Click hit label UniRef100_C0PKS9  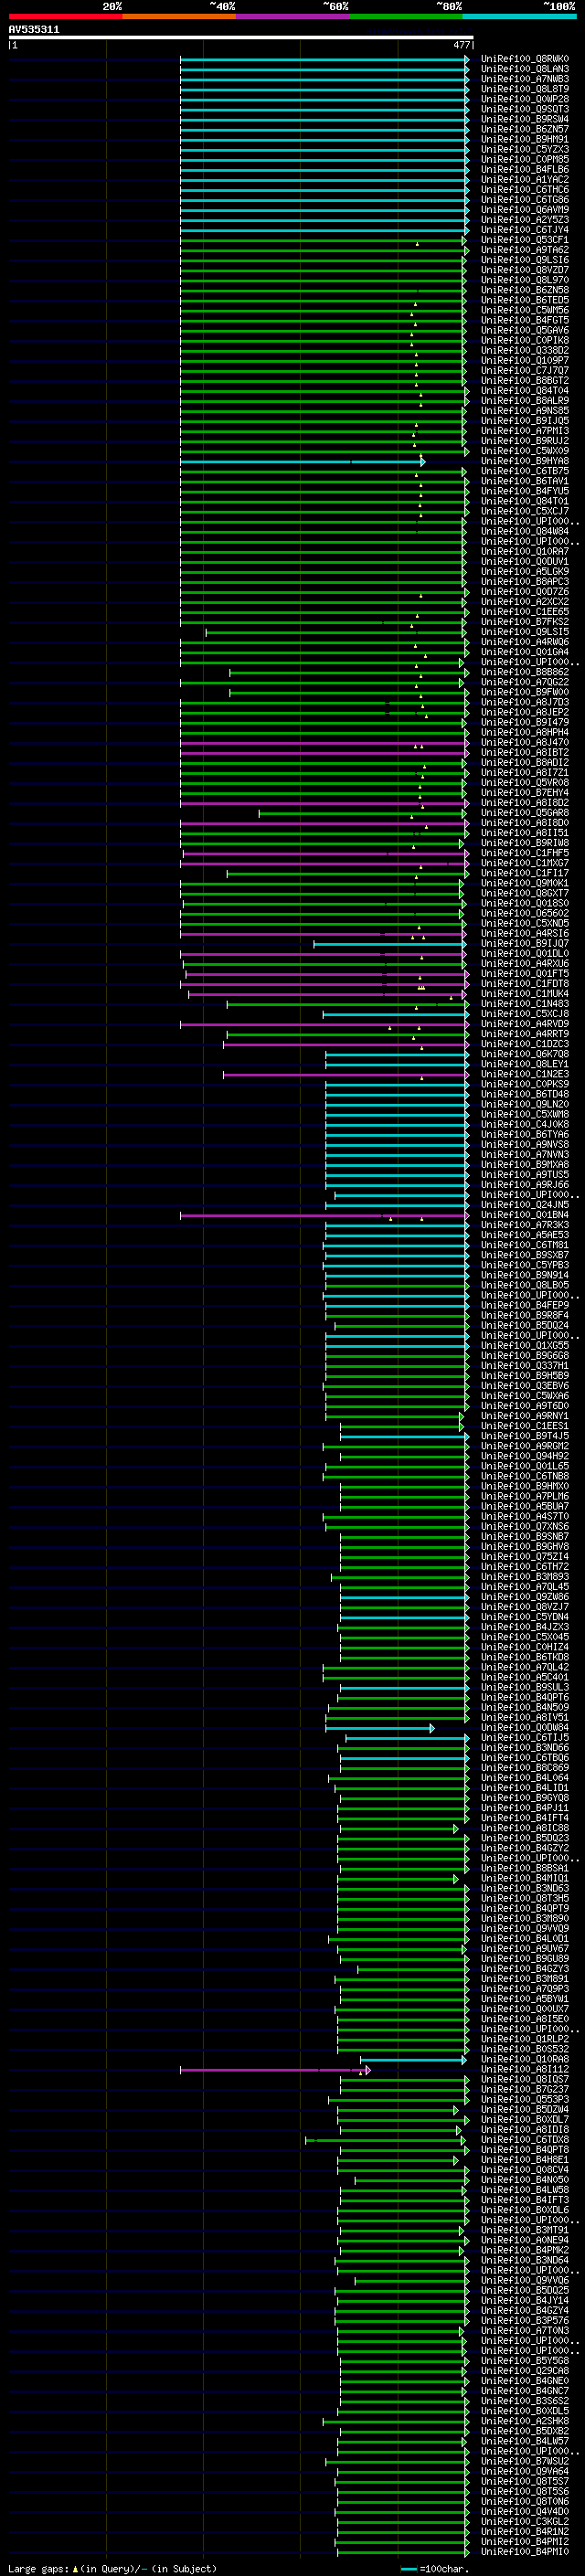524,1084
